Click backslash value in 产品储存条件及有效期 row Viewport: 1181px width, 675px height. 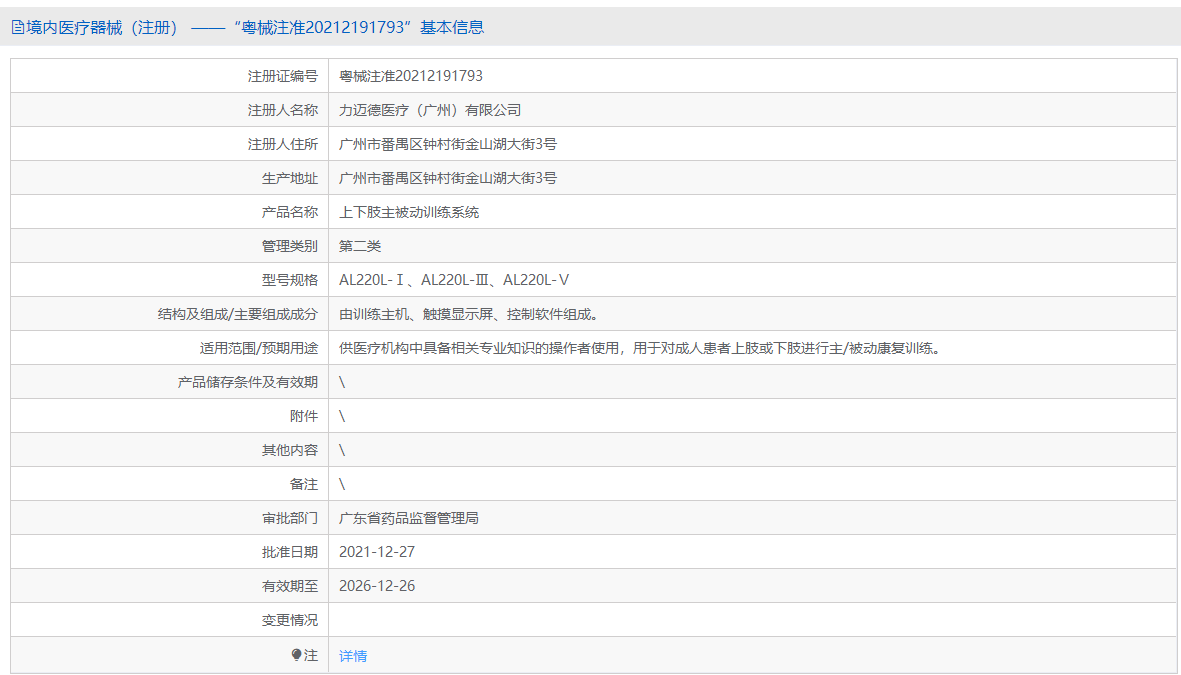pos(342,382)
